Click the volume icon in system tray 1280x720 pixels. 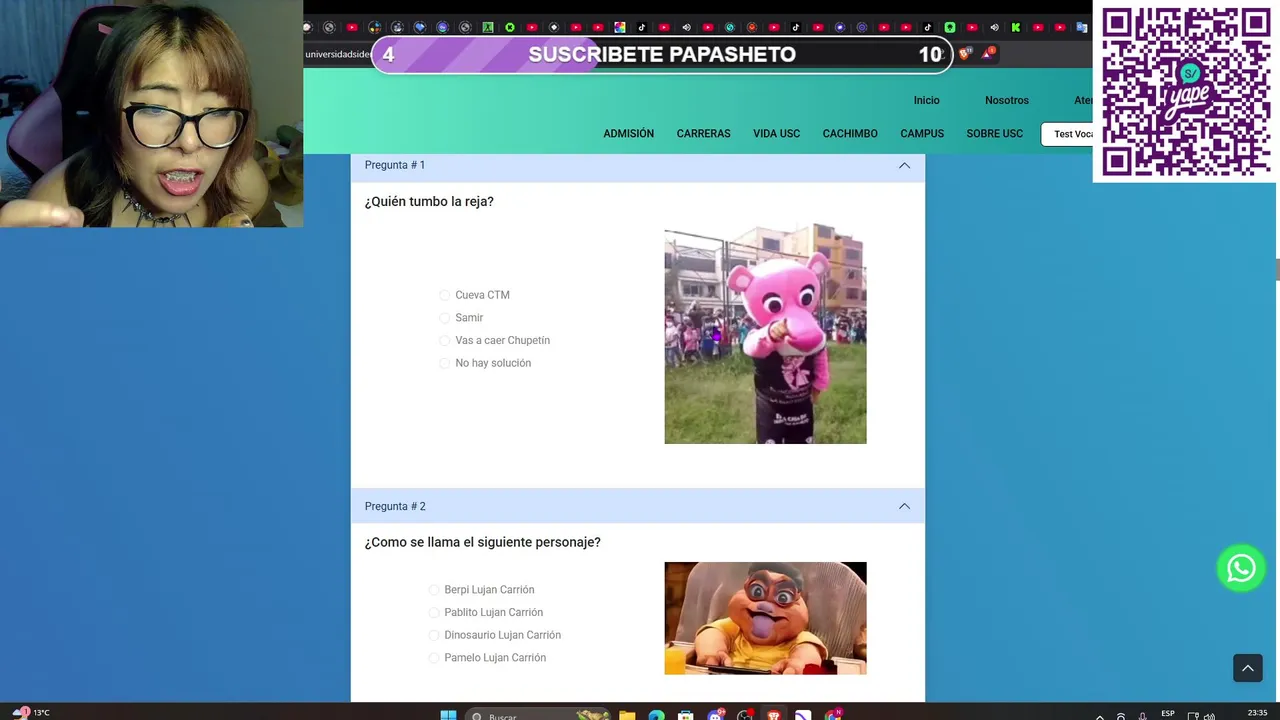pyautogui.click(x=1209, y=716)
